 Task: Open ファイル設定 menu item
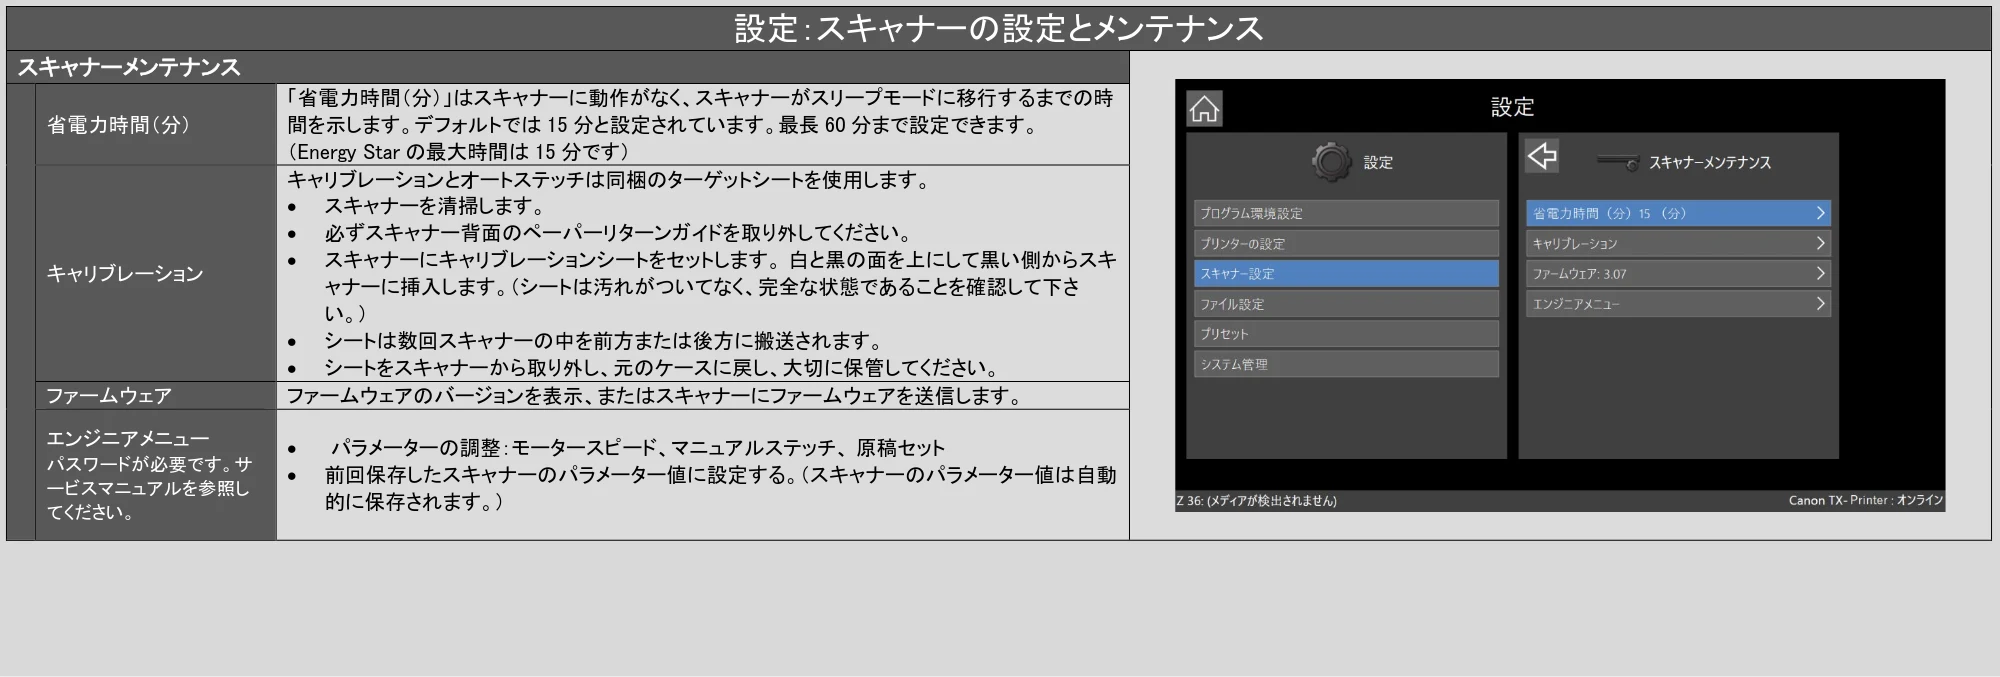[1346, 304]
